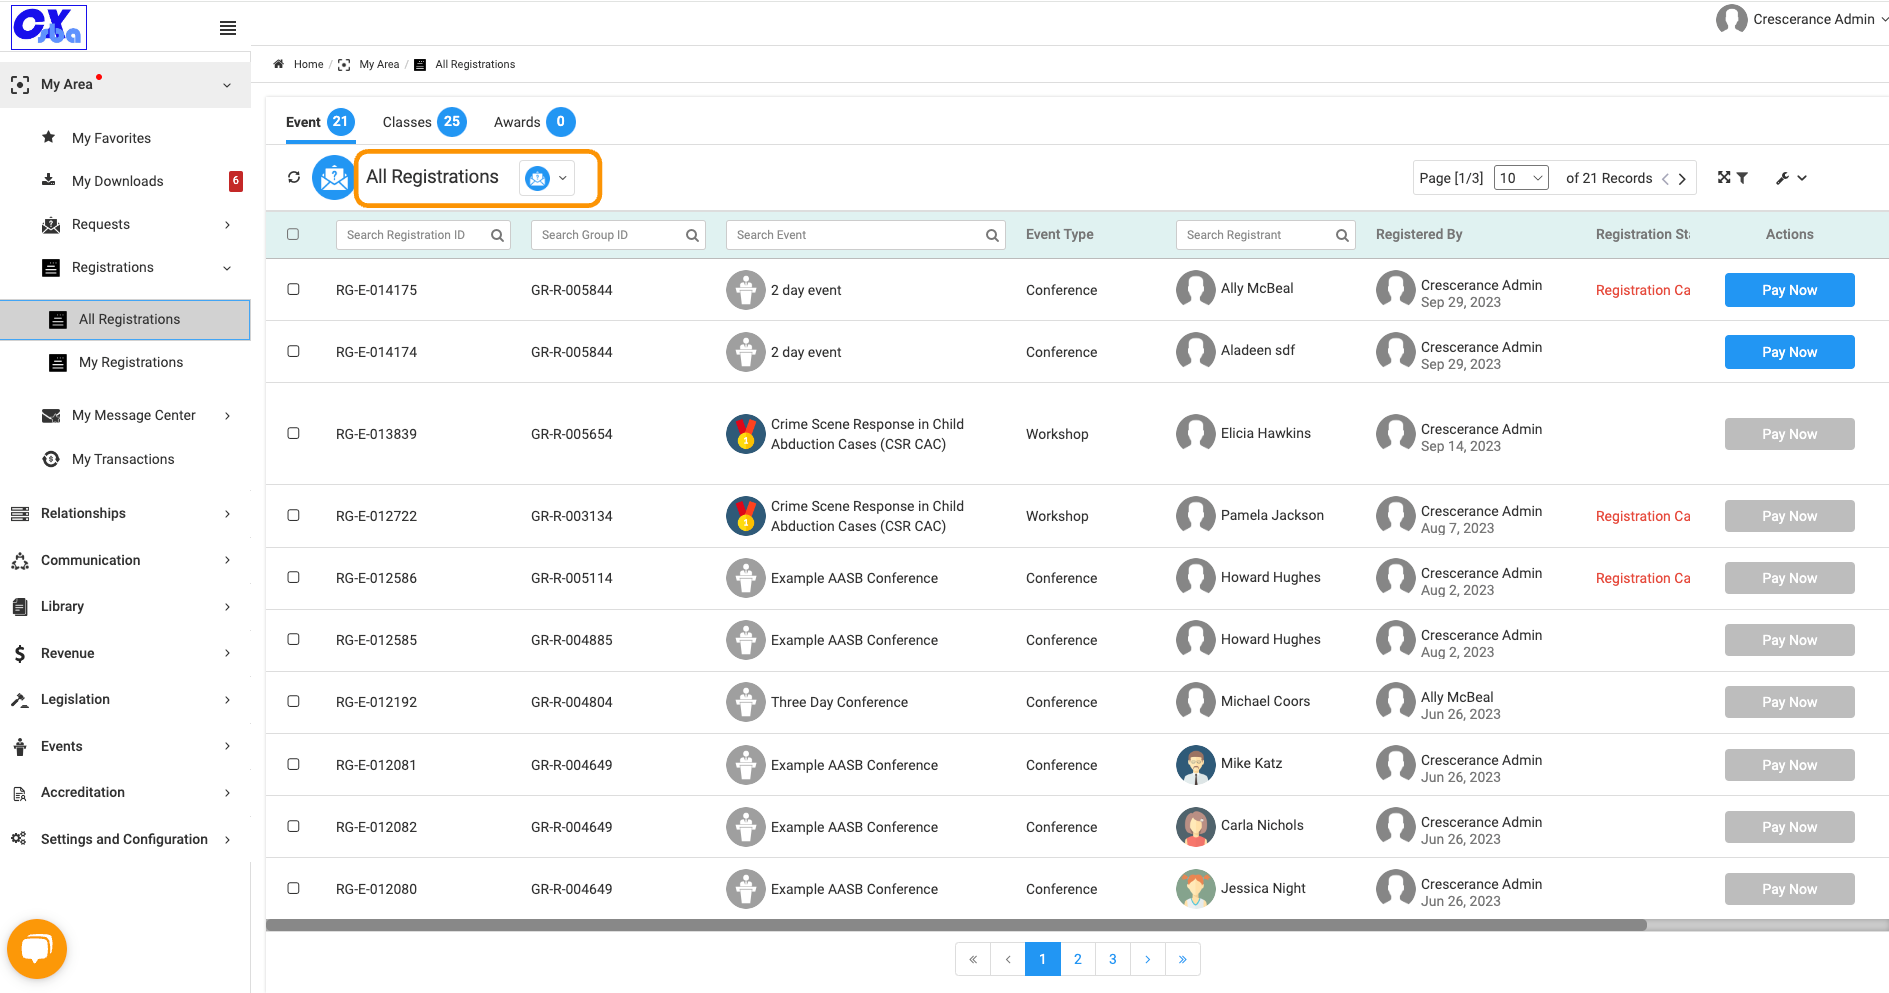Expand the Relationships sidebar menu
The image size is (1889, 993).
pyautogui.click(x=125, y=513)
